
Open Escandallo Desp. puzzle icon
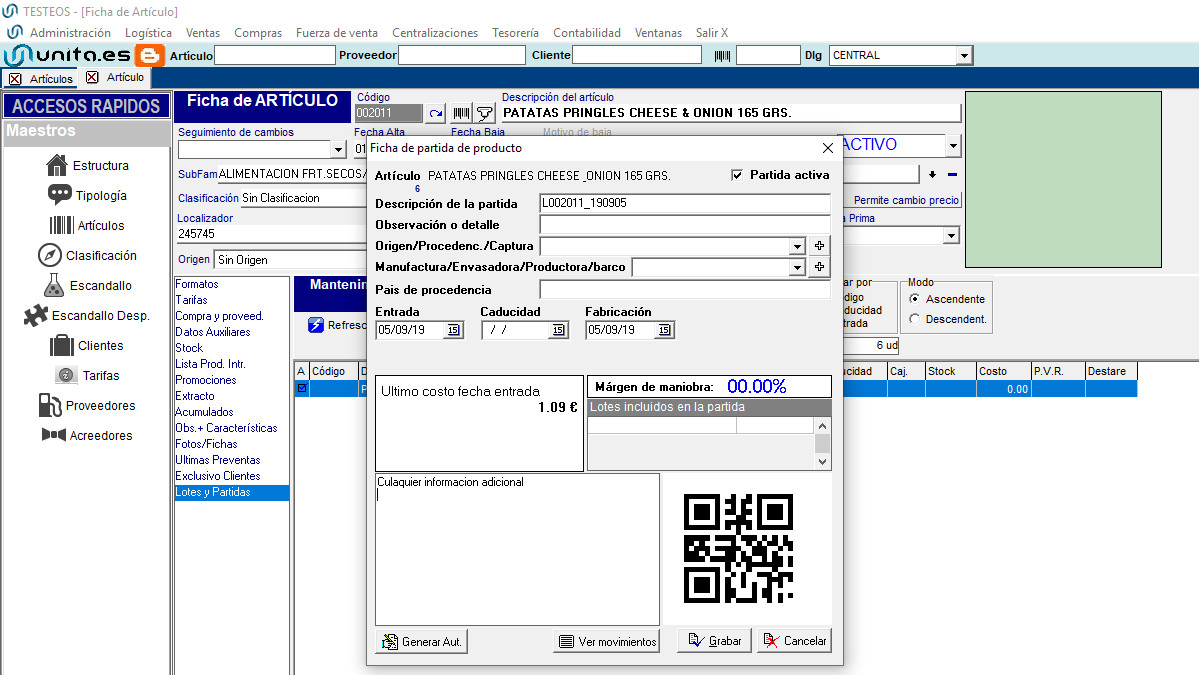[x=35, y=315]
